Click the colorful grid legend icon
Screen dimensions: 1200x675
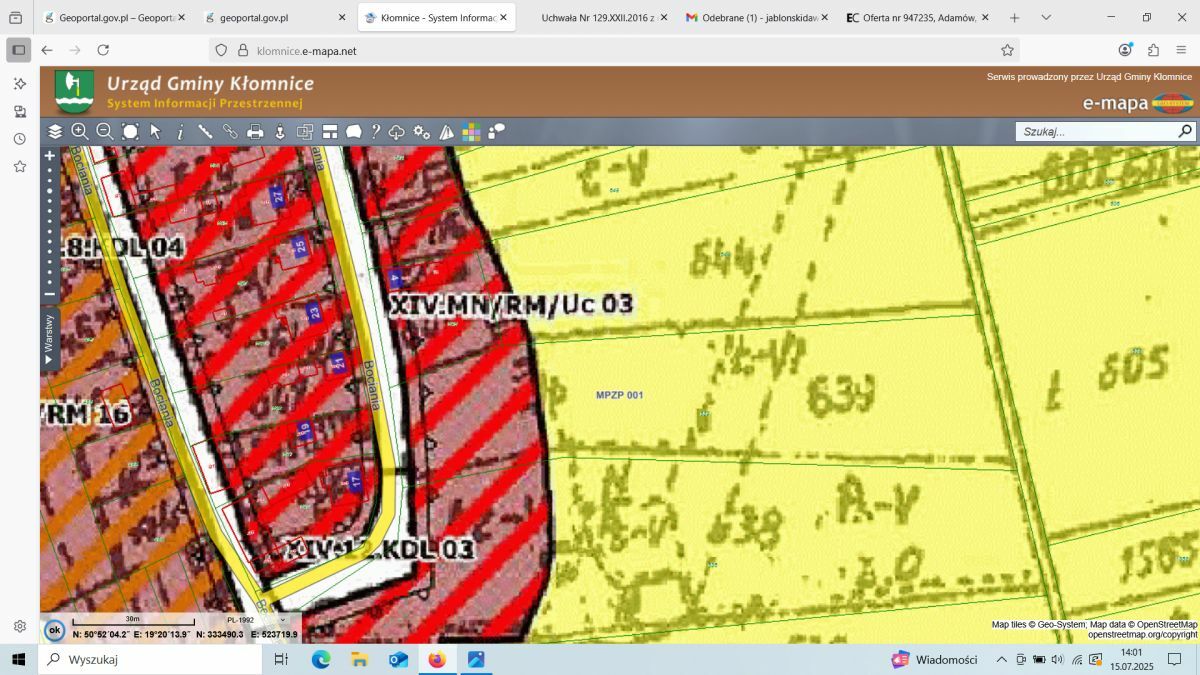[471, 131]
